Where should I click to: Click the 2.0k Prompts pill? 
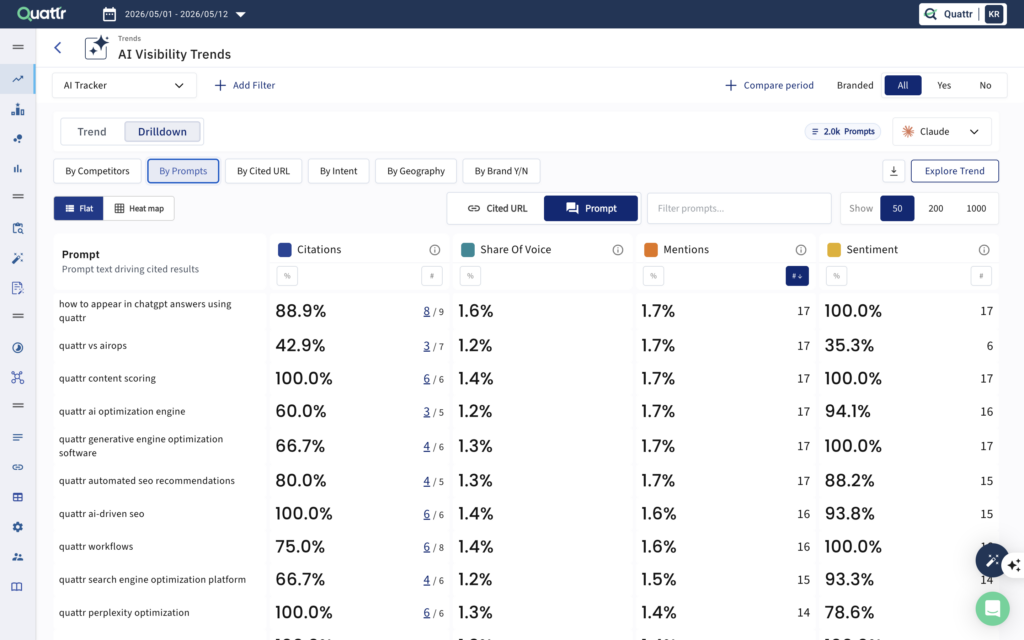842,131
